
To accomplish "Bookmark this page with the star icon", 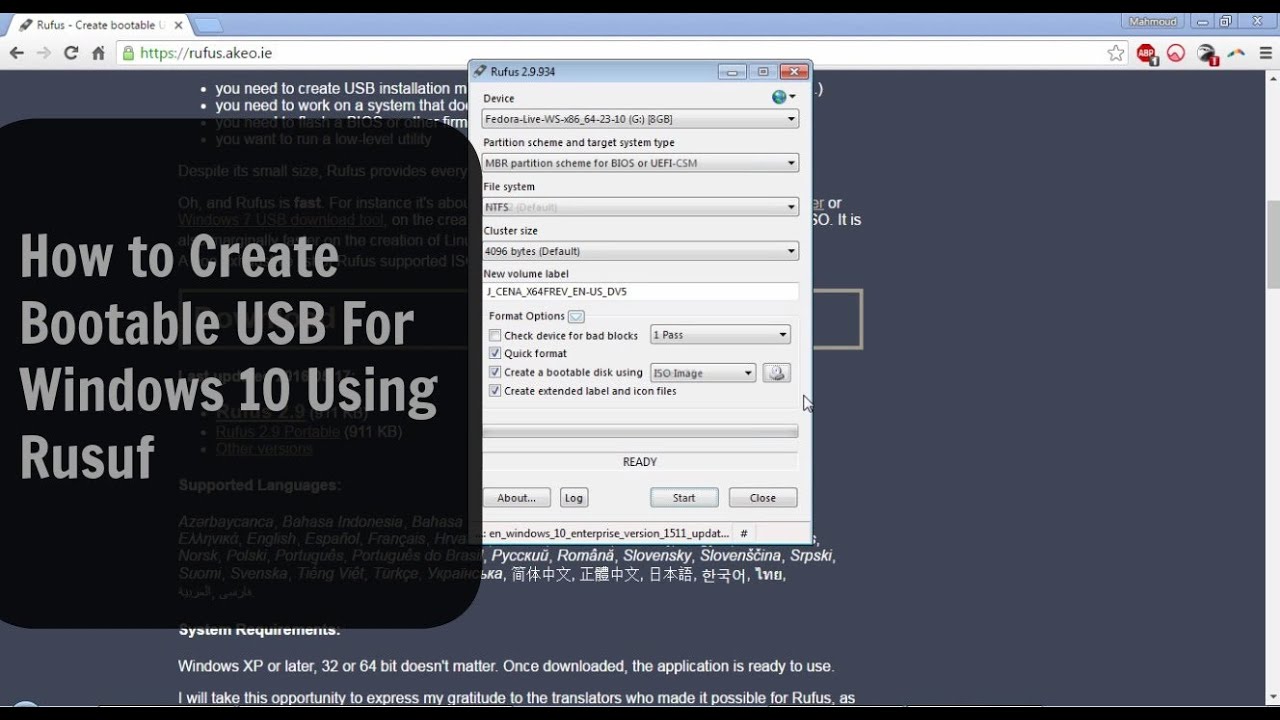I will coord(1116,53).
